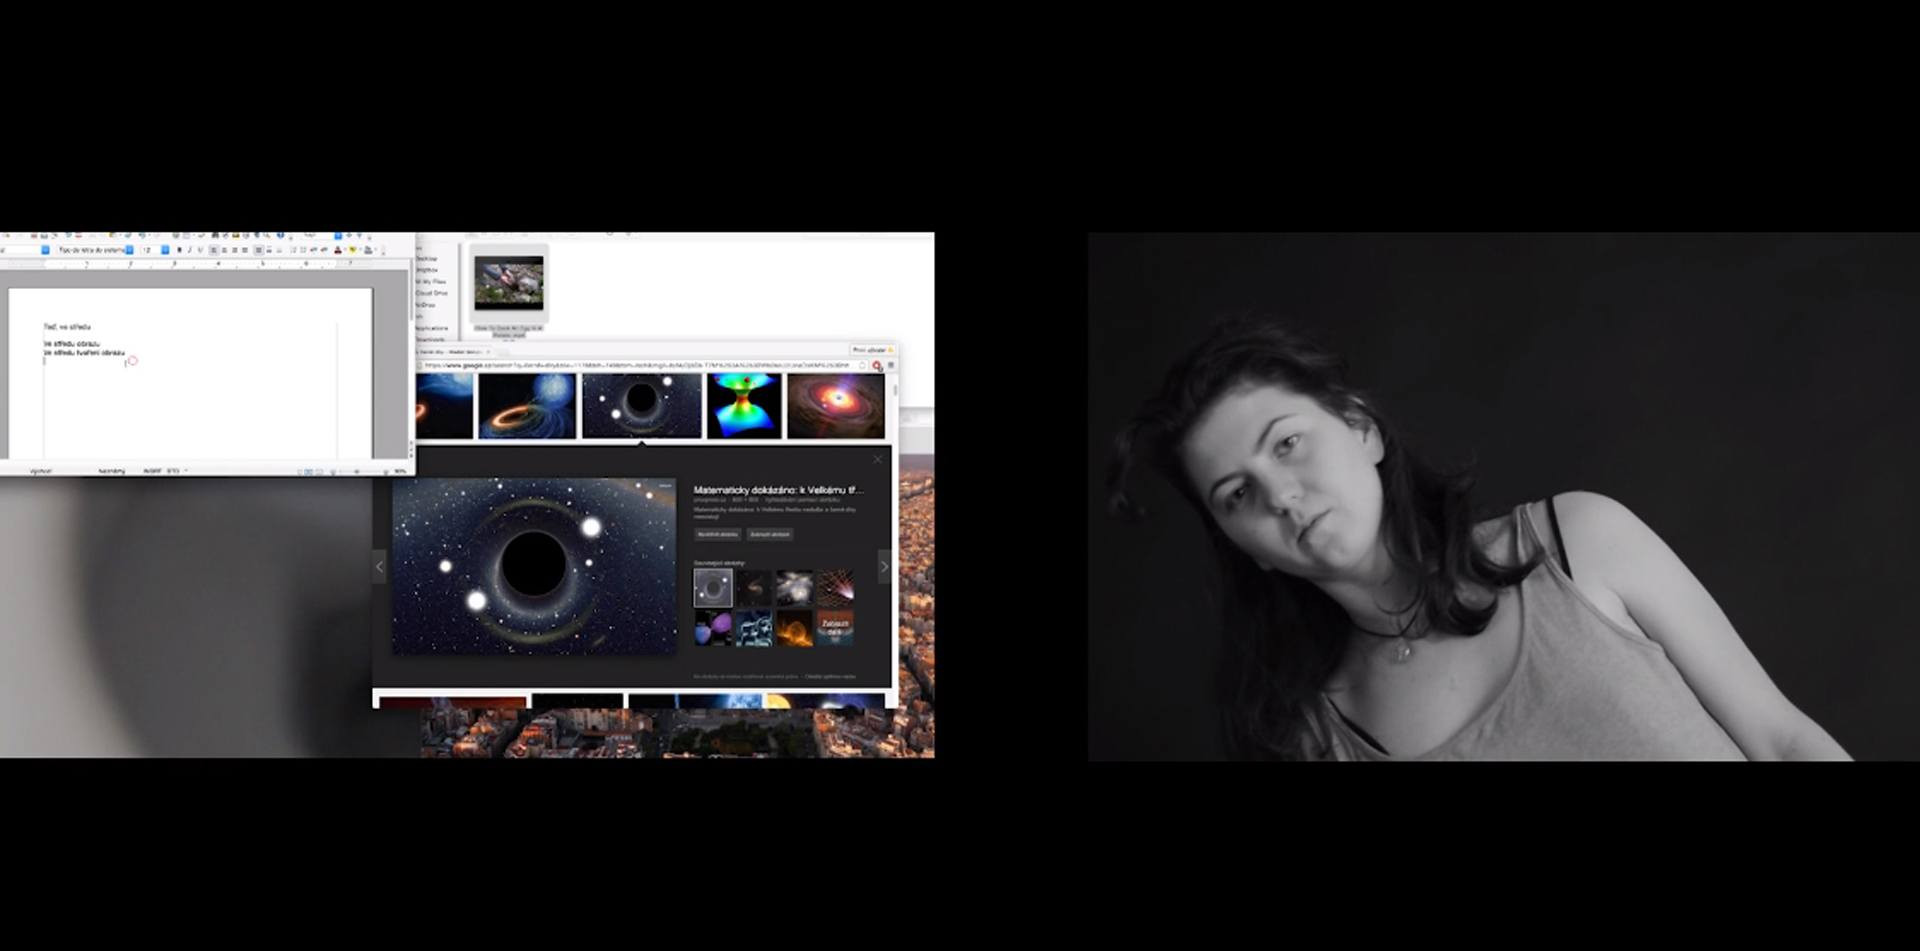Click the large black hole preview image
Image resolution: width=1920 pixels, height=951 pixels.
click(534, 566)
